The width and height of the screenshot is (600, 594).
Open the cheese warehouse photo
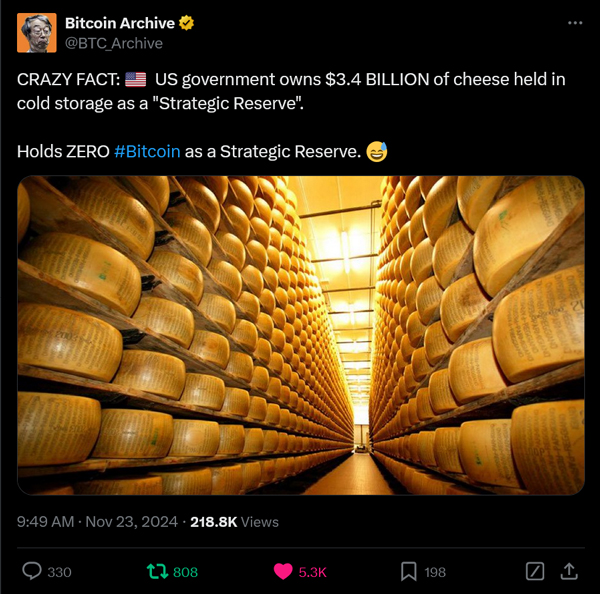point(301,335)
